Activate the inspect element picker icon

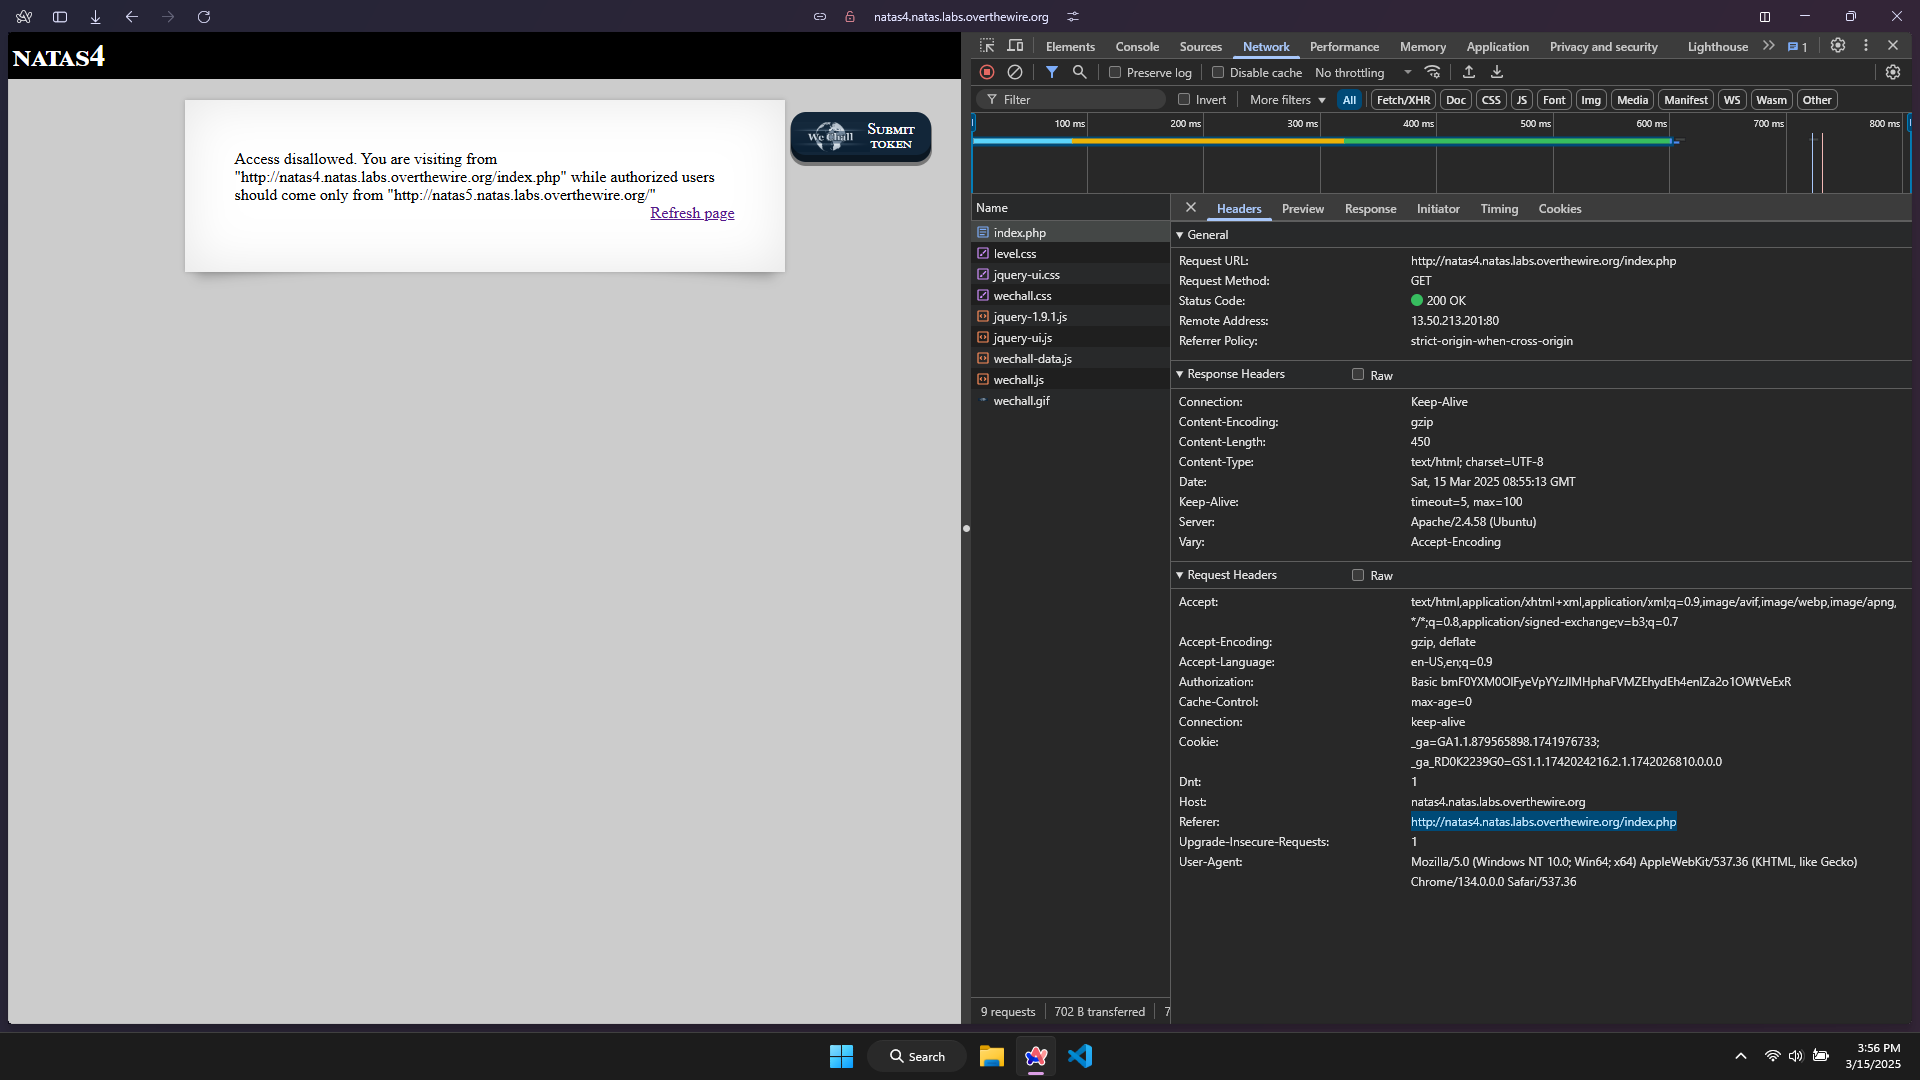tap(987, 46)
